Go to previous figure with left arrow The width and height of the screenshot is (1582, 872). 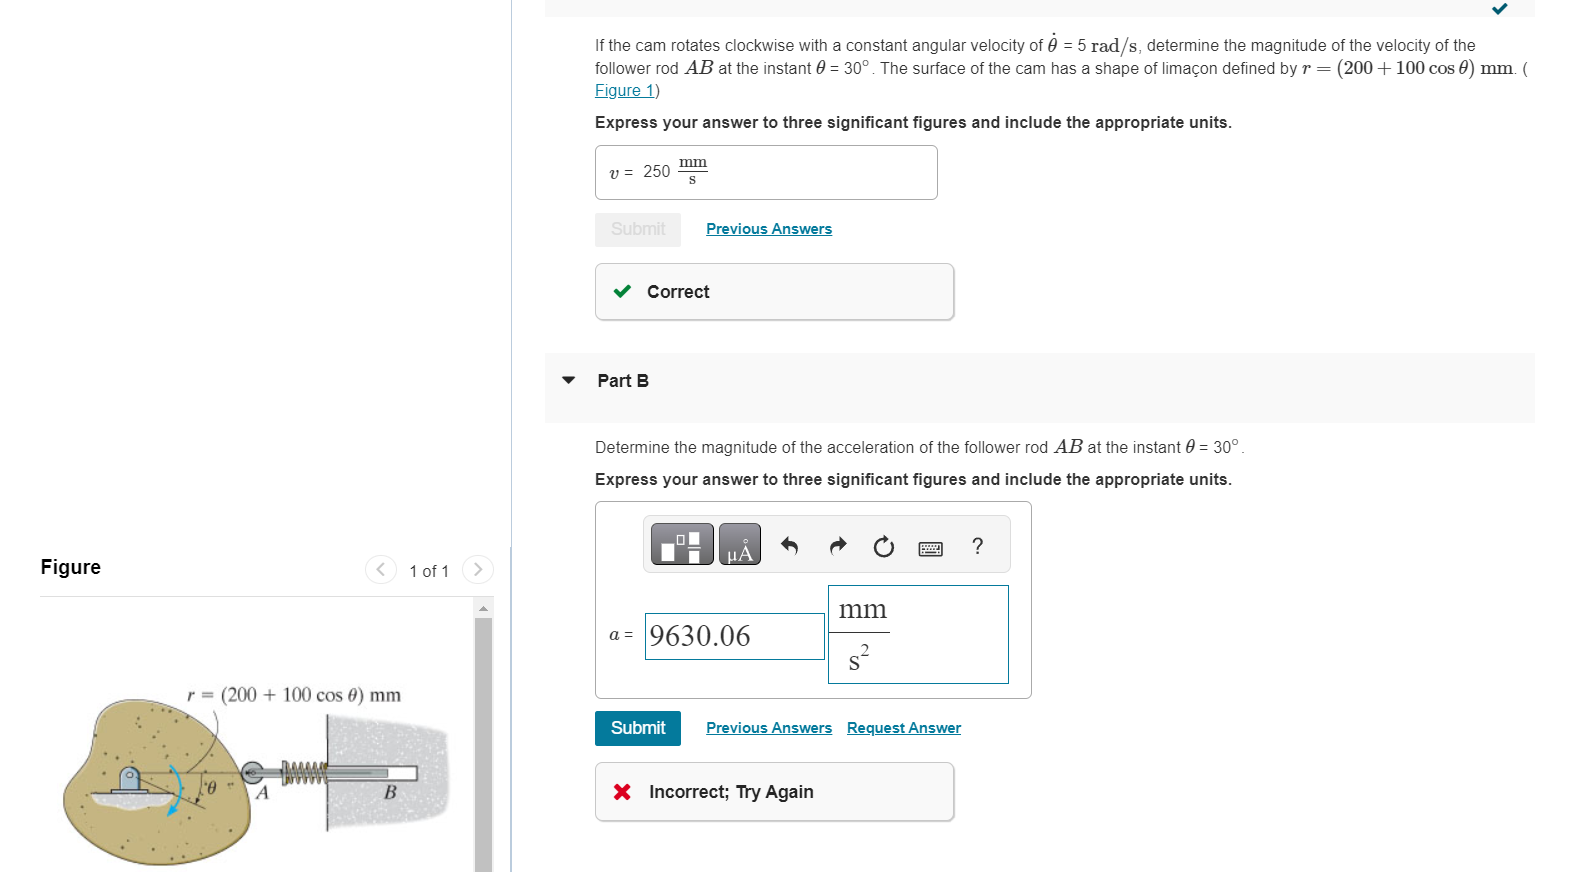(380, 569)
